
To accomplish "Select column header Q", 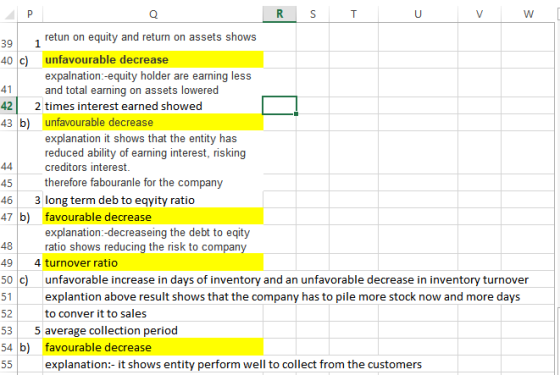I will [153, 14].
